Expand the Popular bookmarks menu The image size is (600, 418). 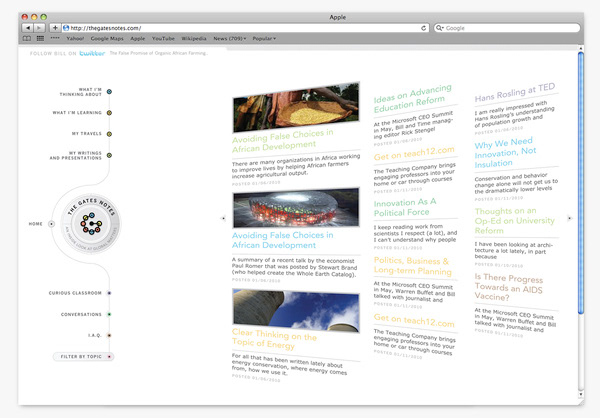coord(264,38)
